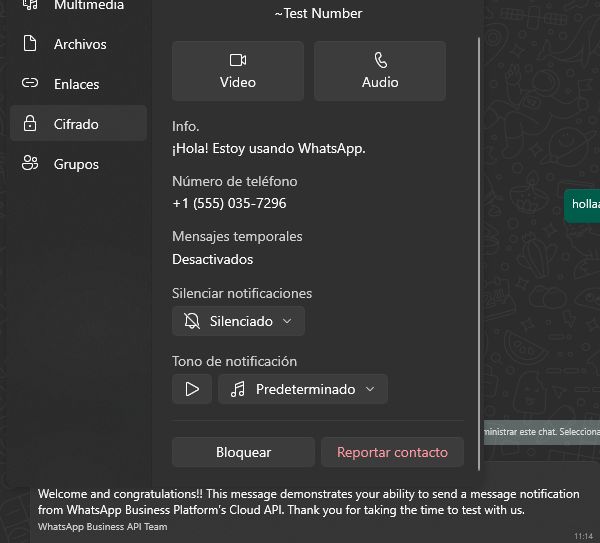
Task: Click the file icon beside Archivos
Action: point(30,43)
